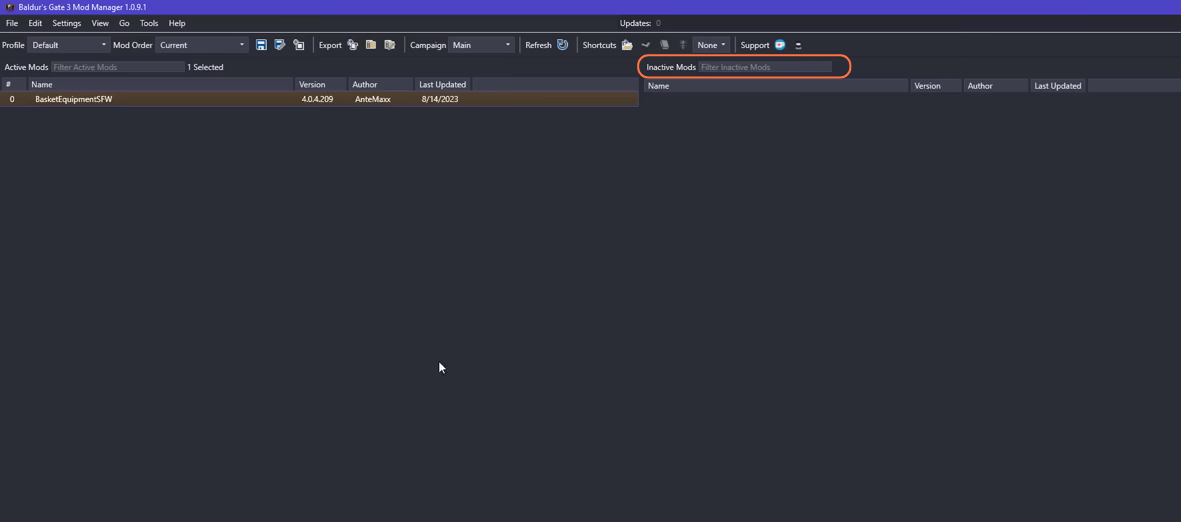The height and width of the screenshot is (522, 1181).
Task: Click the Active Mods label
Action: [26, 67]
